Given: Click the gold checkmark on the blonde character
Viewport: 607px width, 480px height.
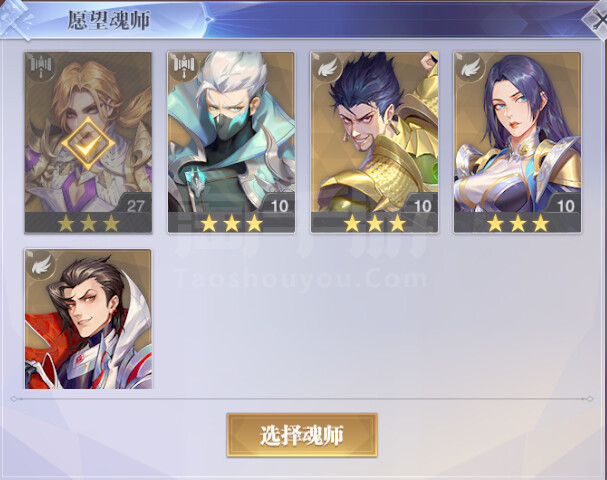Looking at the screenshot, I should pos(88,144).
